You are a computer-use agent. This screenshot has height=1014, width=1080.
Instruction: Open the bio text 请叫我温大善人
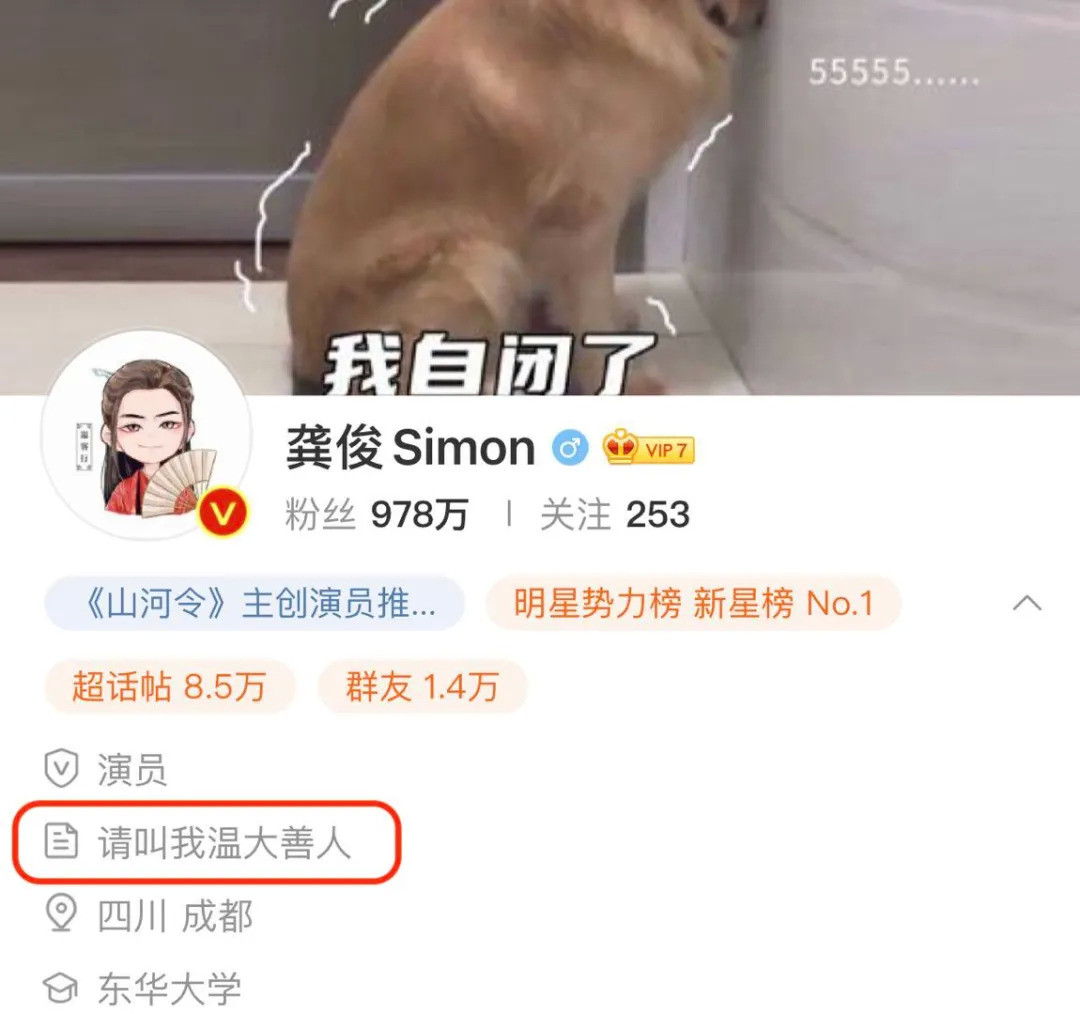pyautogui.click(x=225, y=842)
